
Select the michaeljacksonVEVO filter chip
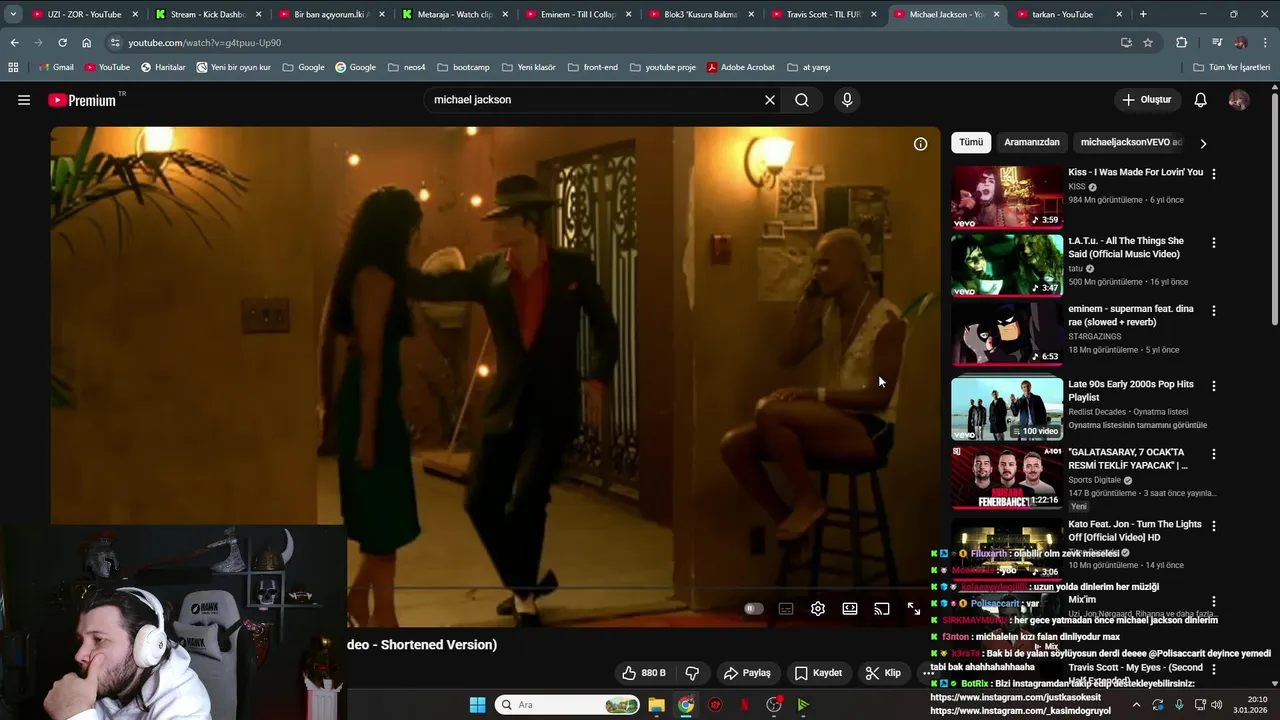(x=1131, y=142)
